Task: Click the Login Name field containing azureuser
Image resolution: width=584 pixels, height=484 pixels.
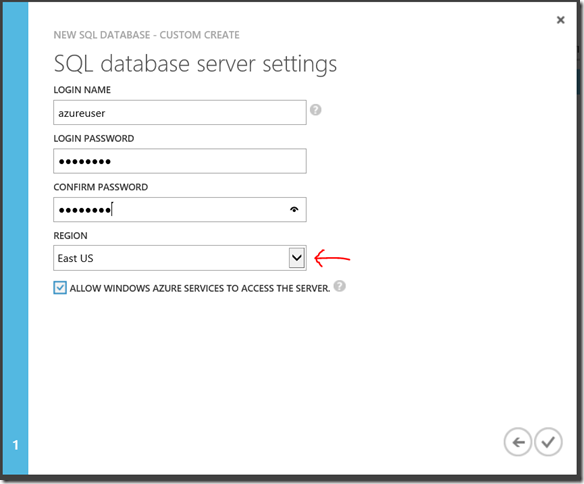Action: coord(180,112)
